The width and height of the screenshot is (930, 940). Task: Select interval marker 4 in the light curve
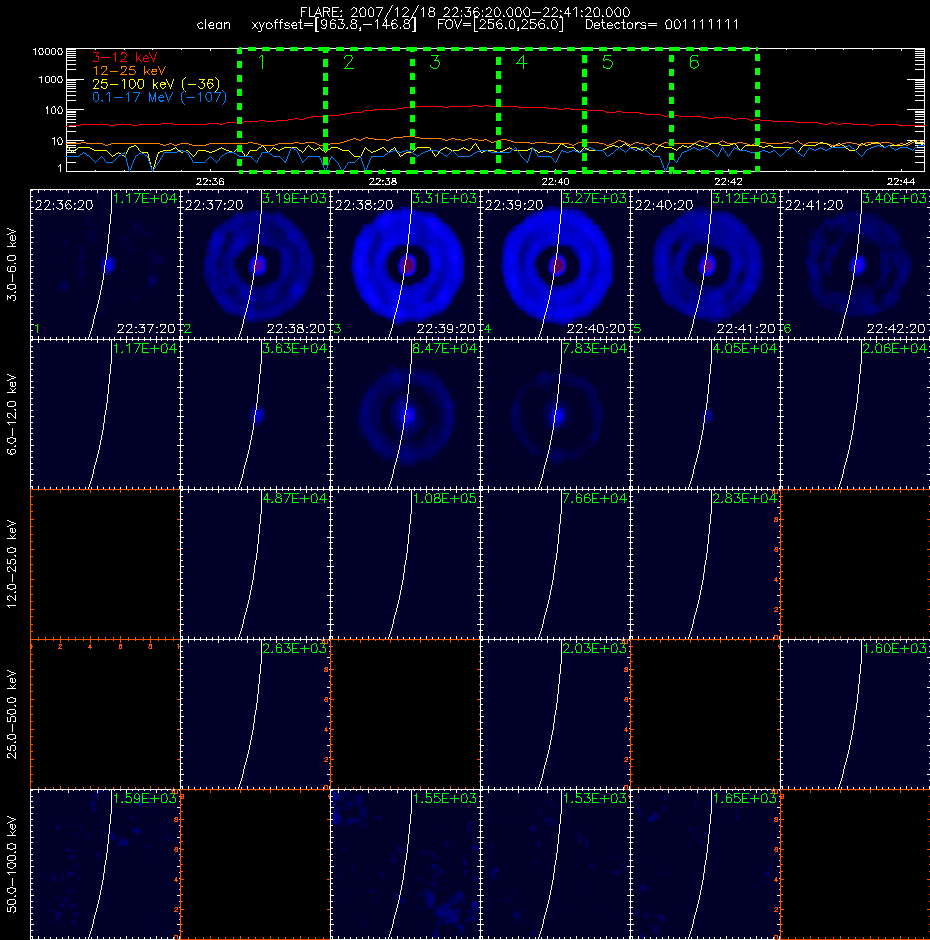[x=521, y=62]
